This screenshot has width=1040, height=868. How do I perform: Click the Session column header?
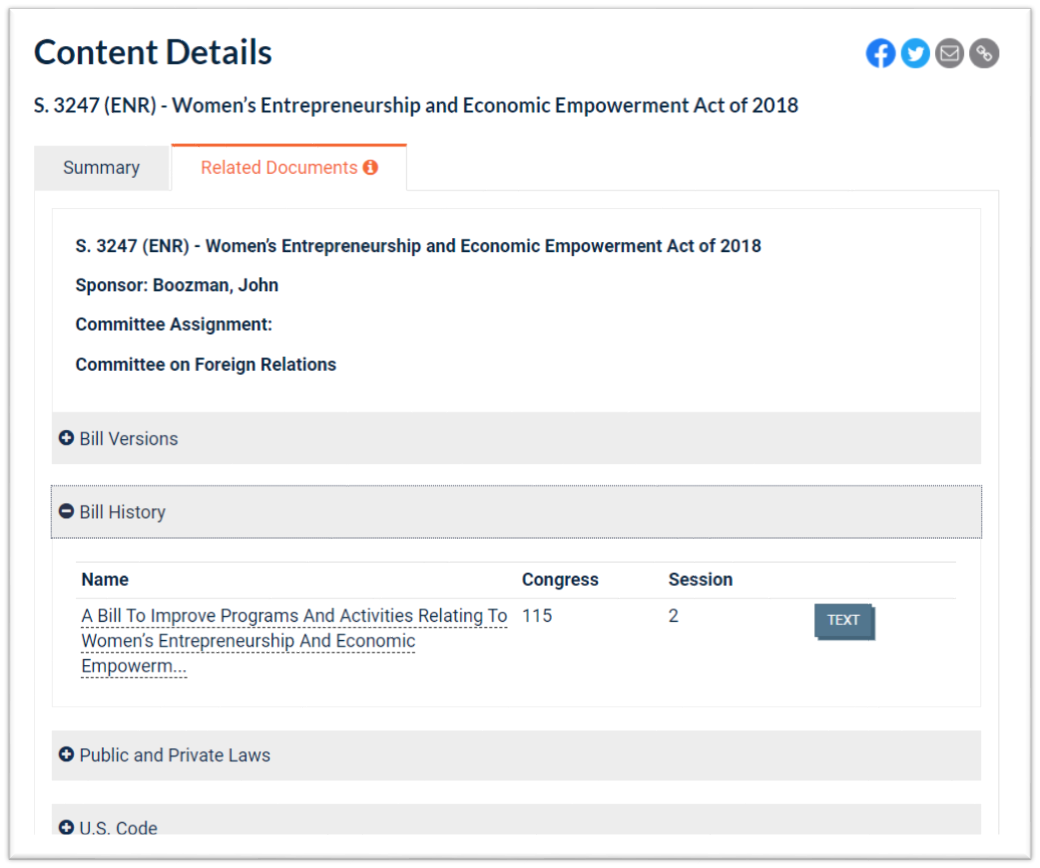[700, 580]
